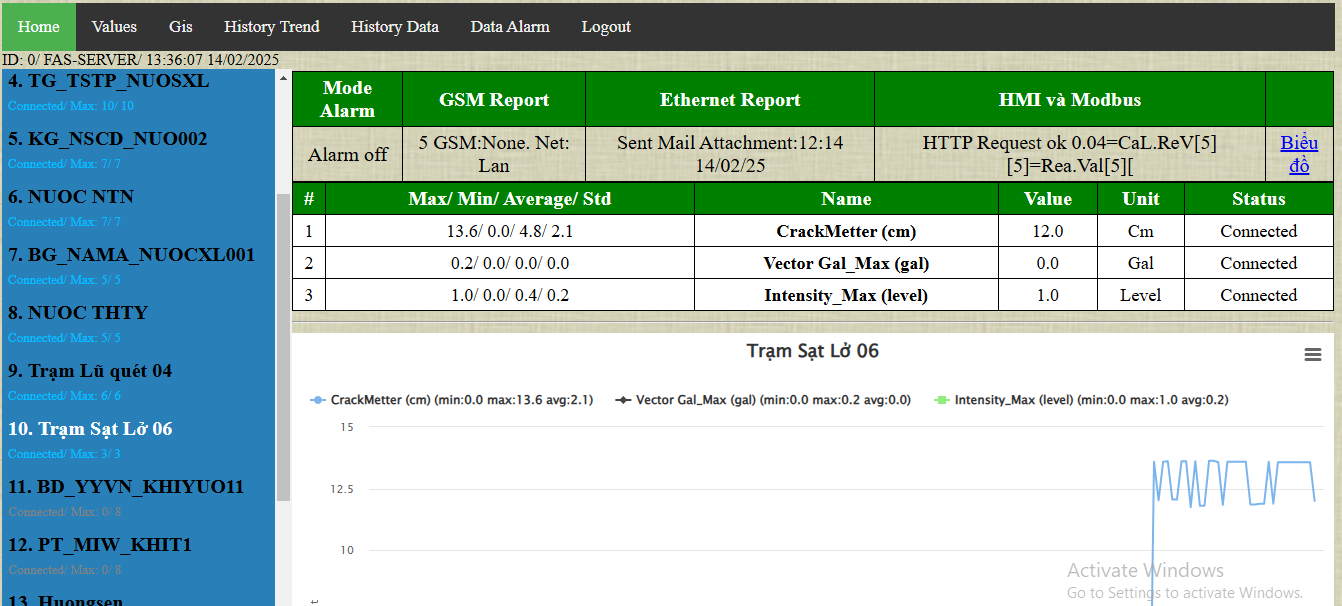Open the Data Alarm page
Image resolution: width=1342 pixels, height=606 pixels.
click(x=510, y=27)
